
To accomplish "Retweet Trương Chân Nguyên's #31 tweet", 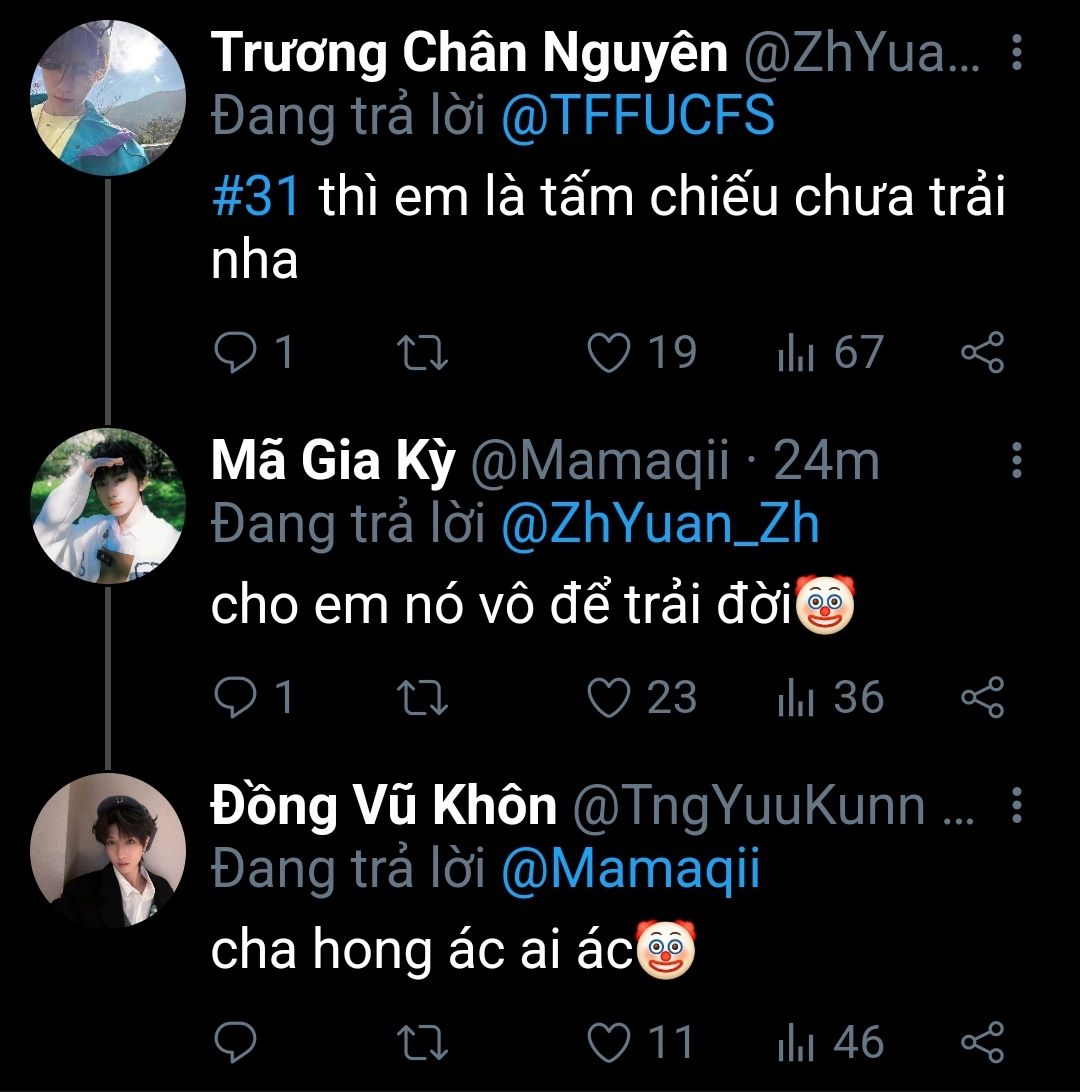I will 423,353.
